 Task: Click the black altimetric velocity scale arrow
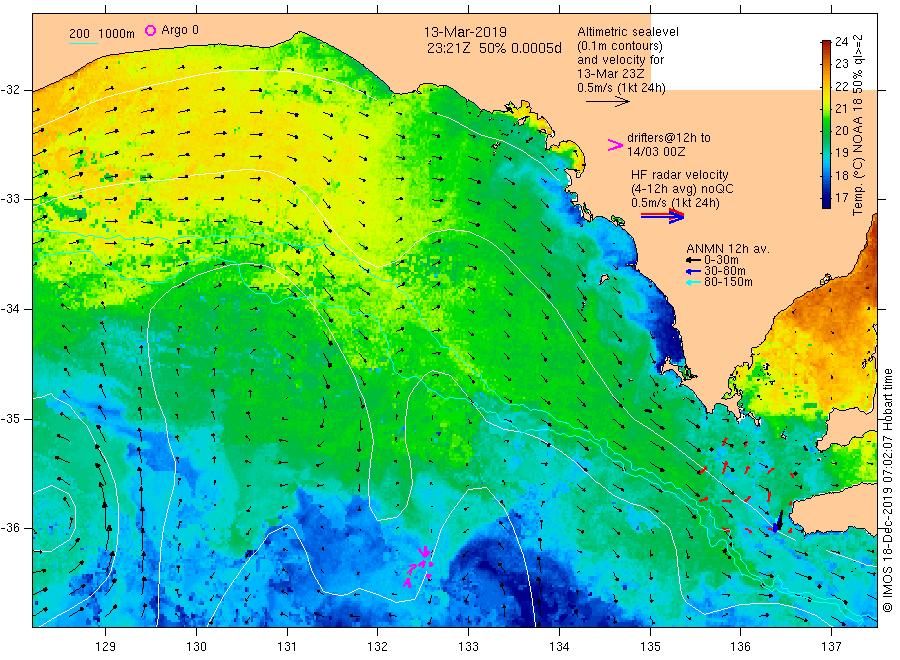[x=607, y=102]
